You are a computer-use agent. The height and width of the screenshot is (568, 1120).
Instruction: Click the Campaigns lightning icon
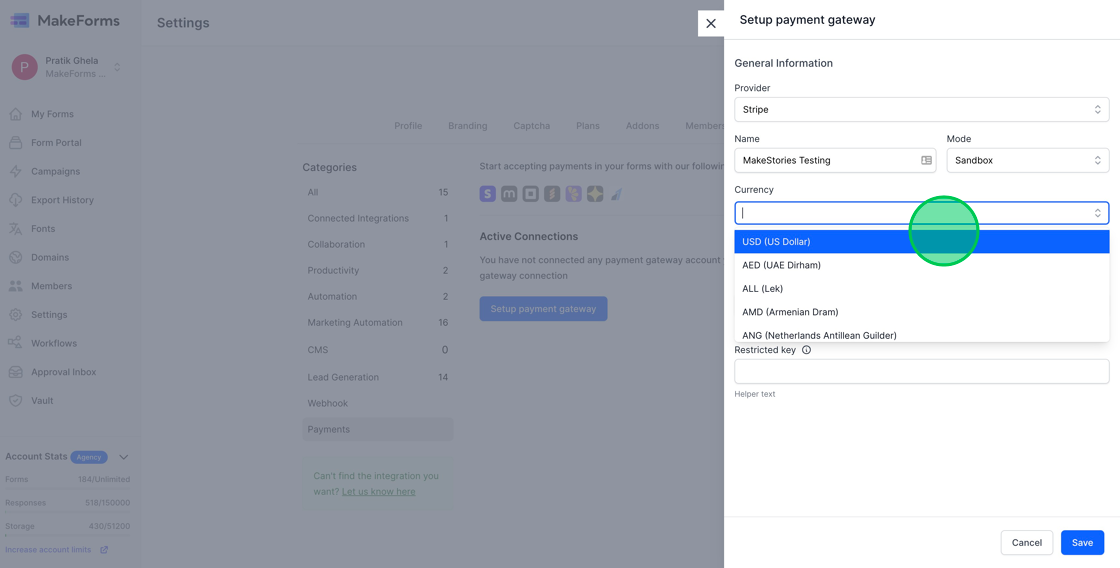pyautogui.click(x=16, y=171)
